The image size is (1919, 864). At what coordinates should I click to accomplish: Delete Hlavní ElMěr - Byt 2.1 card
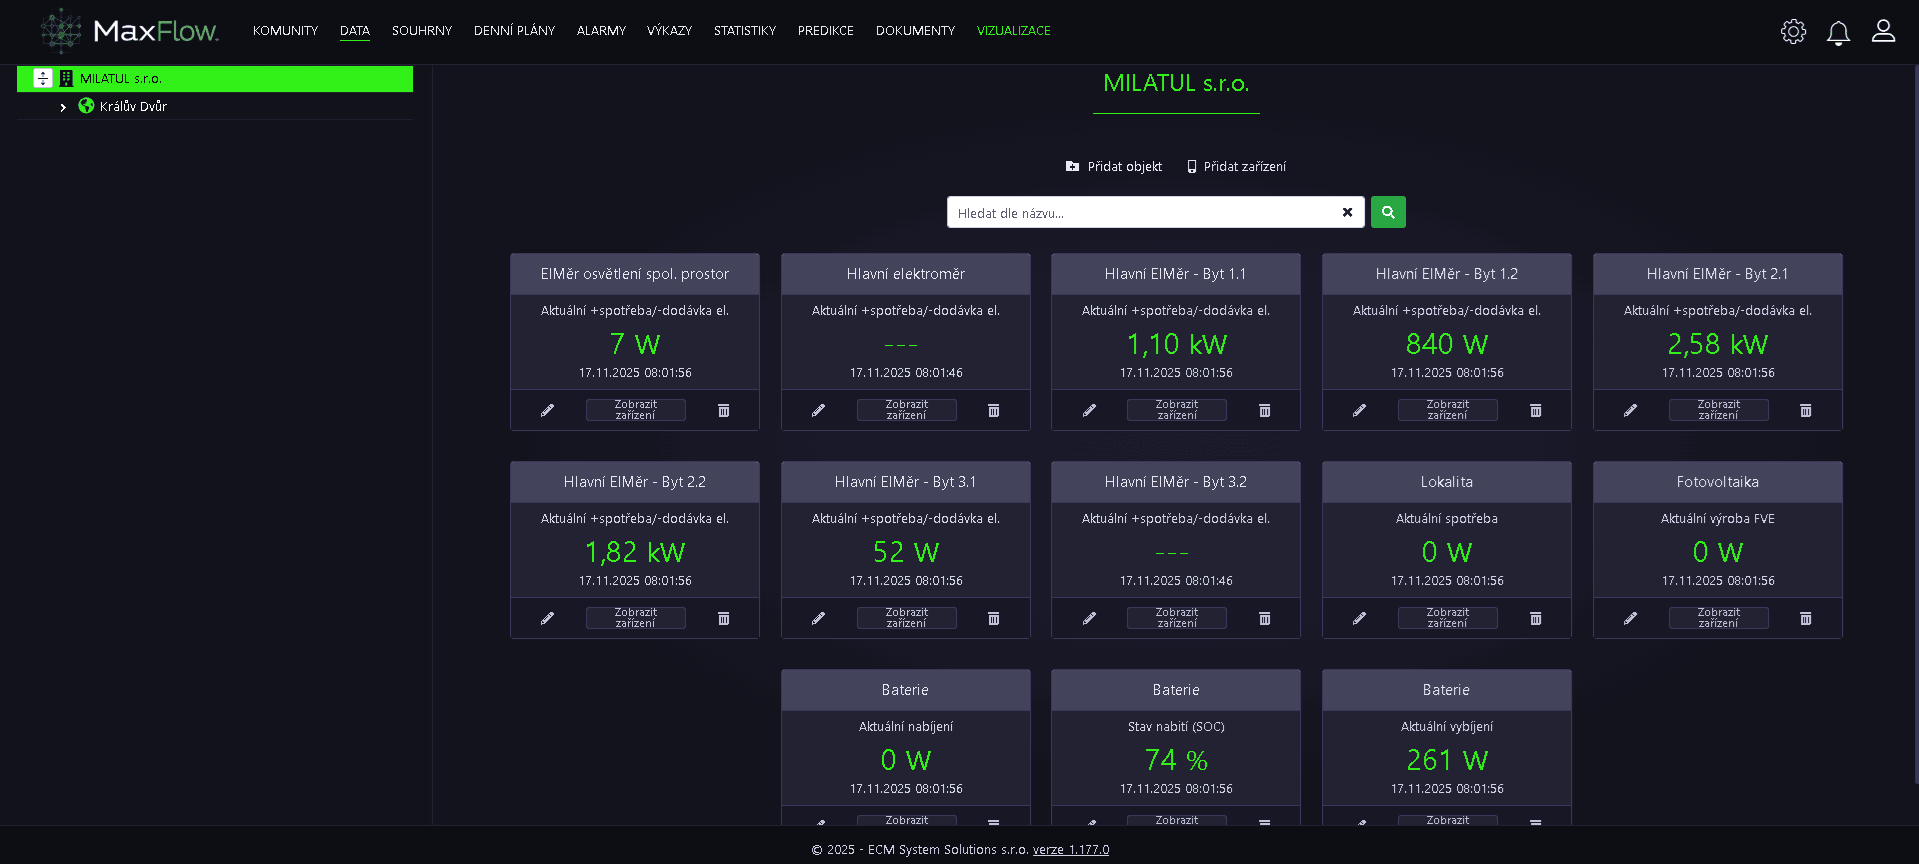pyautogui.click(x=1806, y=410)
